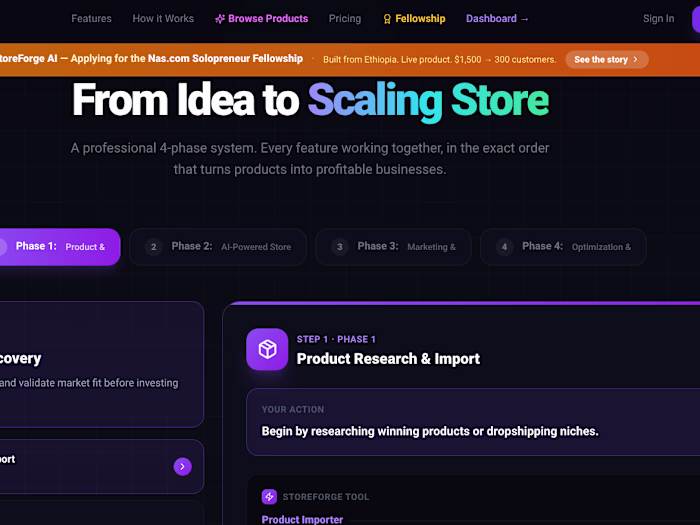This screenshot has height=525, width=700.
Task: Click the 'STEP 1 · PHASE 1' label
Action: pyautogui.click(x=336, y=339)
